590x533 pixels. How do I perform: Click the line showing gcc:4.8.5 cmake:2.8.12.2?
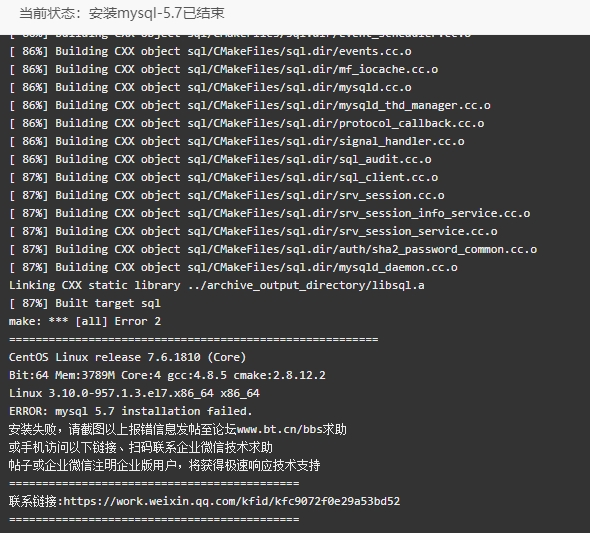[x=167, y=375]
